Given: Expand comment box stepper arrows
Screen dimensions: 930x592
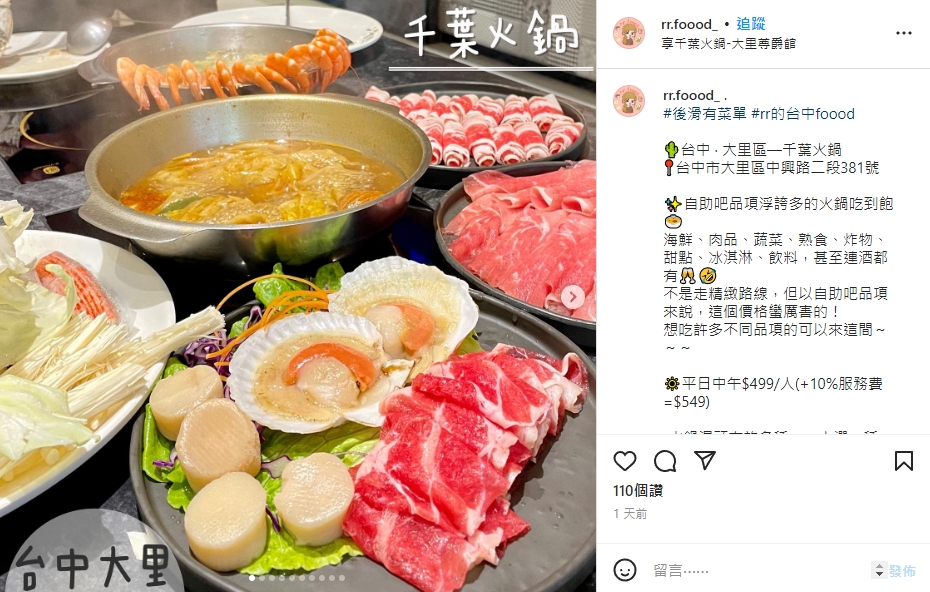Looking at the screenshot, I should click(x=879, y=571).
